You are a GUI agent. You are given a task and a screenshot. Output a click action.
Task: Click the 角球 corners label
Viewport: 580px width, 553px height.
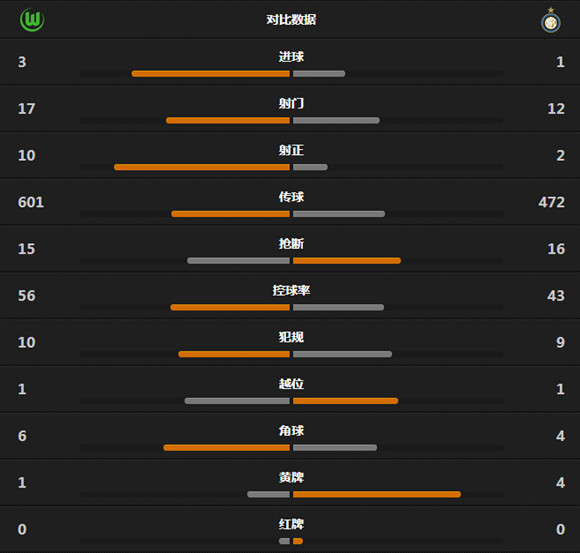pos(291,431)
